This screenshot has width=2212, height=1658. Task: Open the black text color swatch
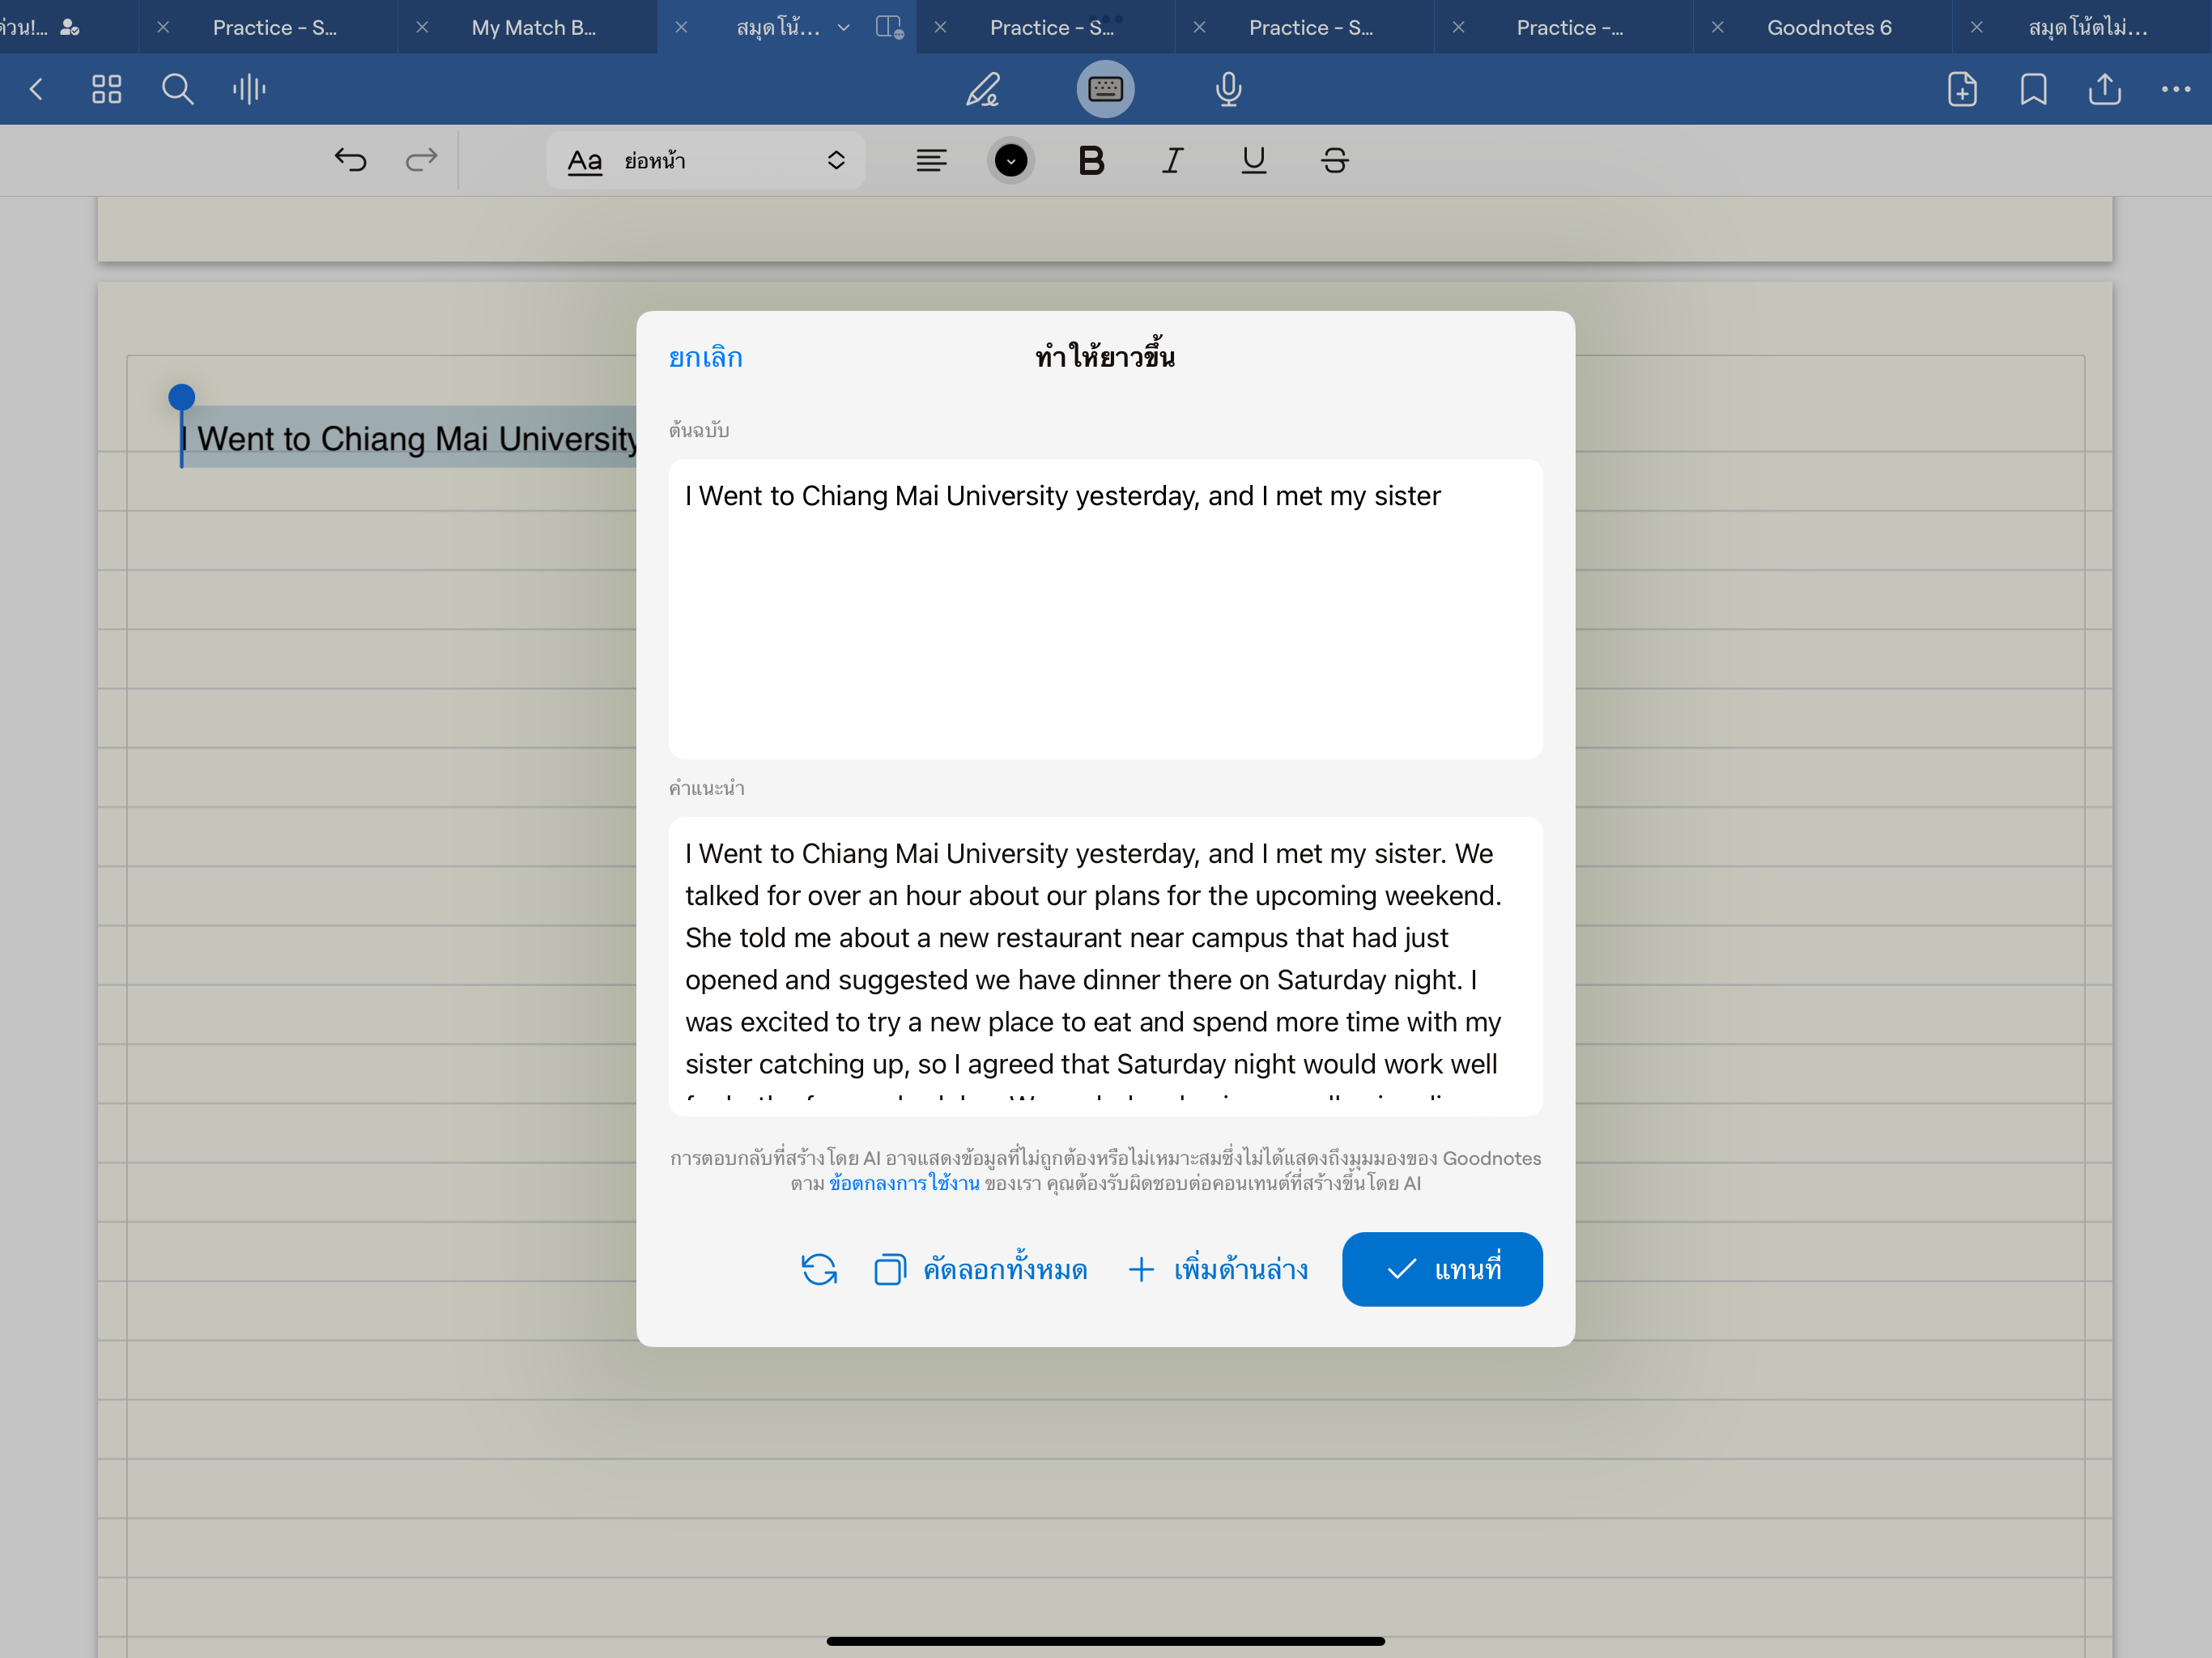tap(1010, 160)
